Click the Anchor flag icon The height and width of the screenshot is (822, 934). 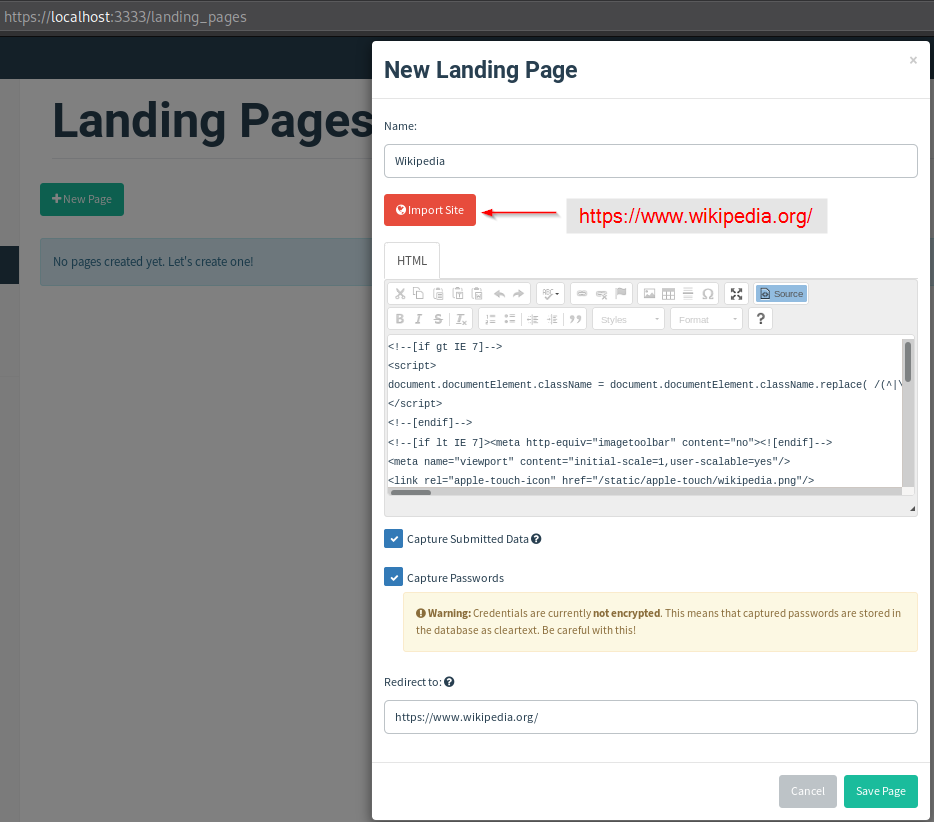coord(621,293)
